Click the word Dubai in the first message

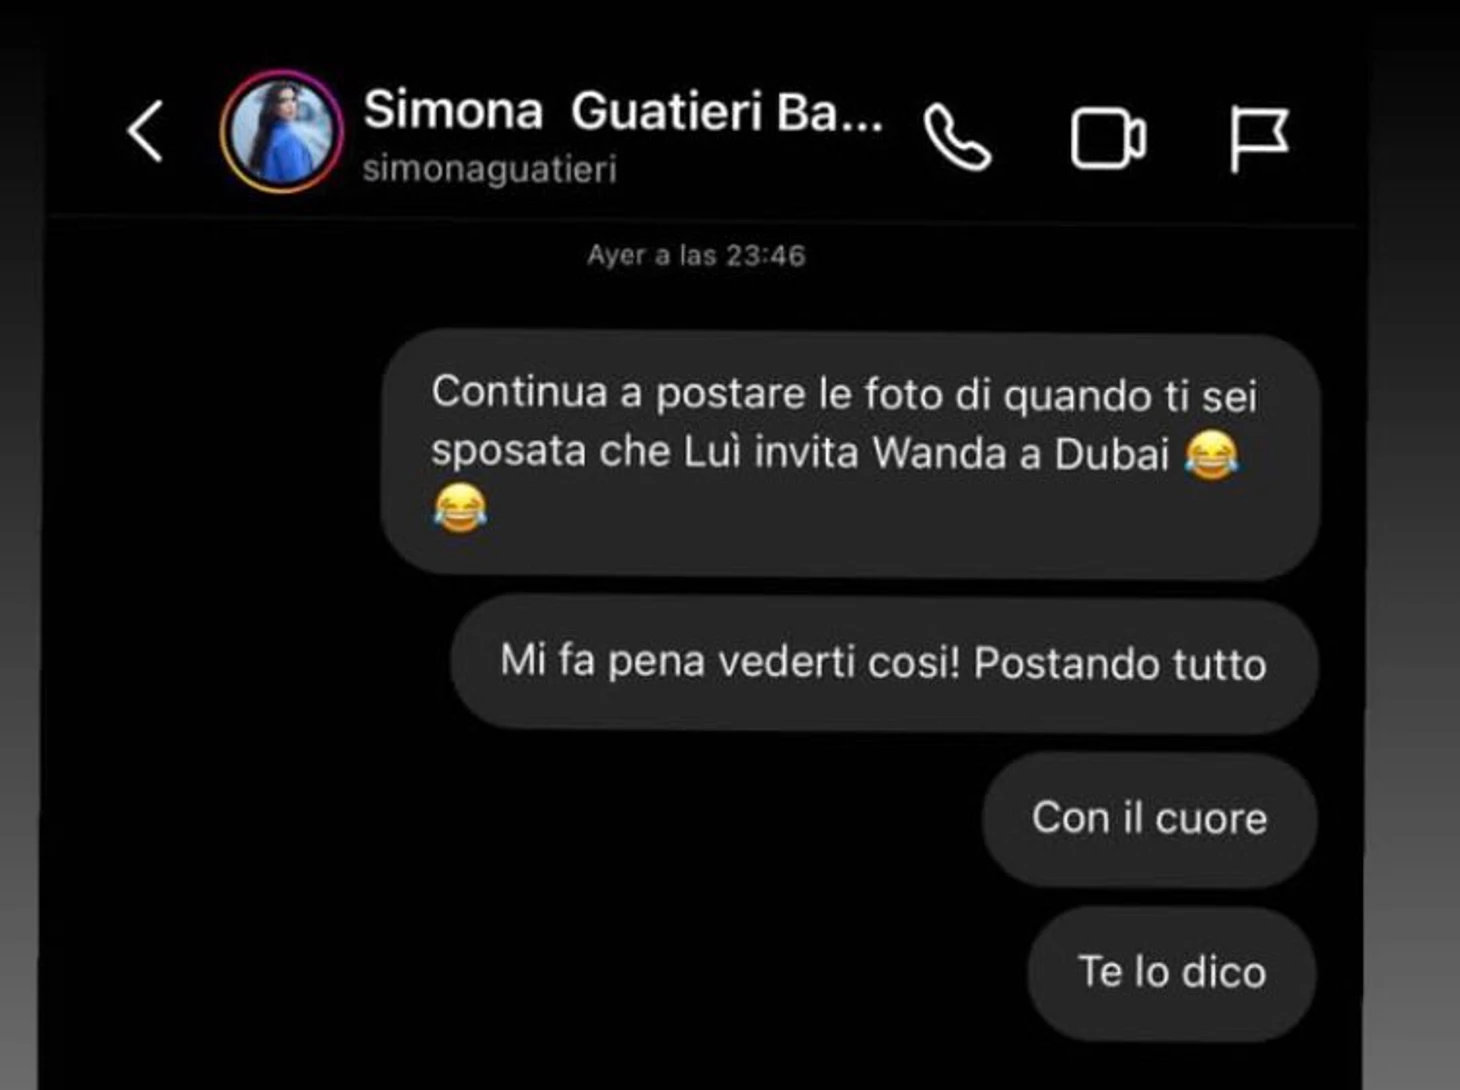(x=1111, y=455)
